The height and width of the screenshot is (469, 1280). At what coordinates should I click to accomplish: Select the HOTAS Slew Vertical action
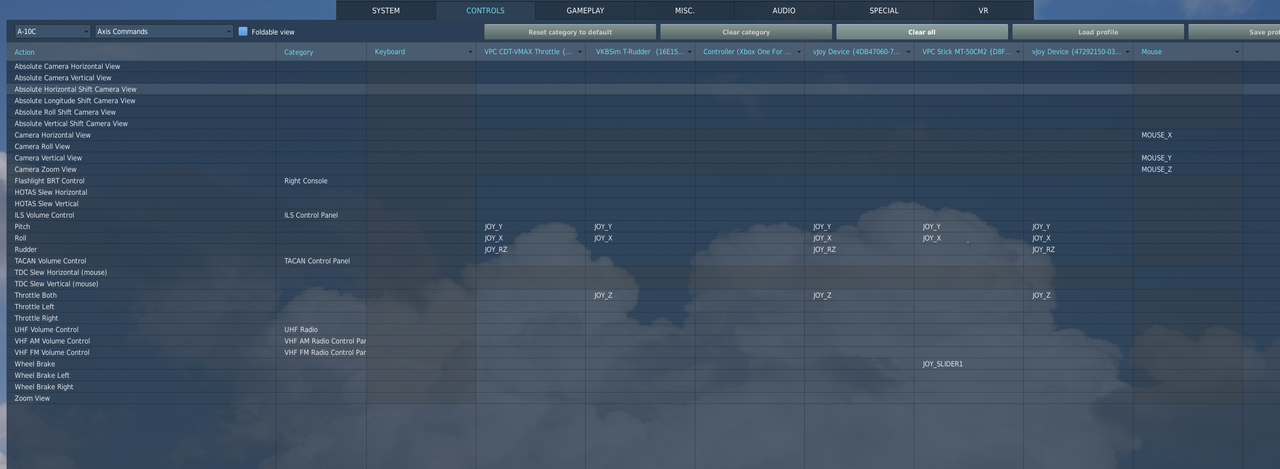point(46,204)
